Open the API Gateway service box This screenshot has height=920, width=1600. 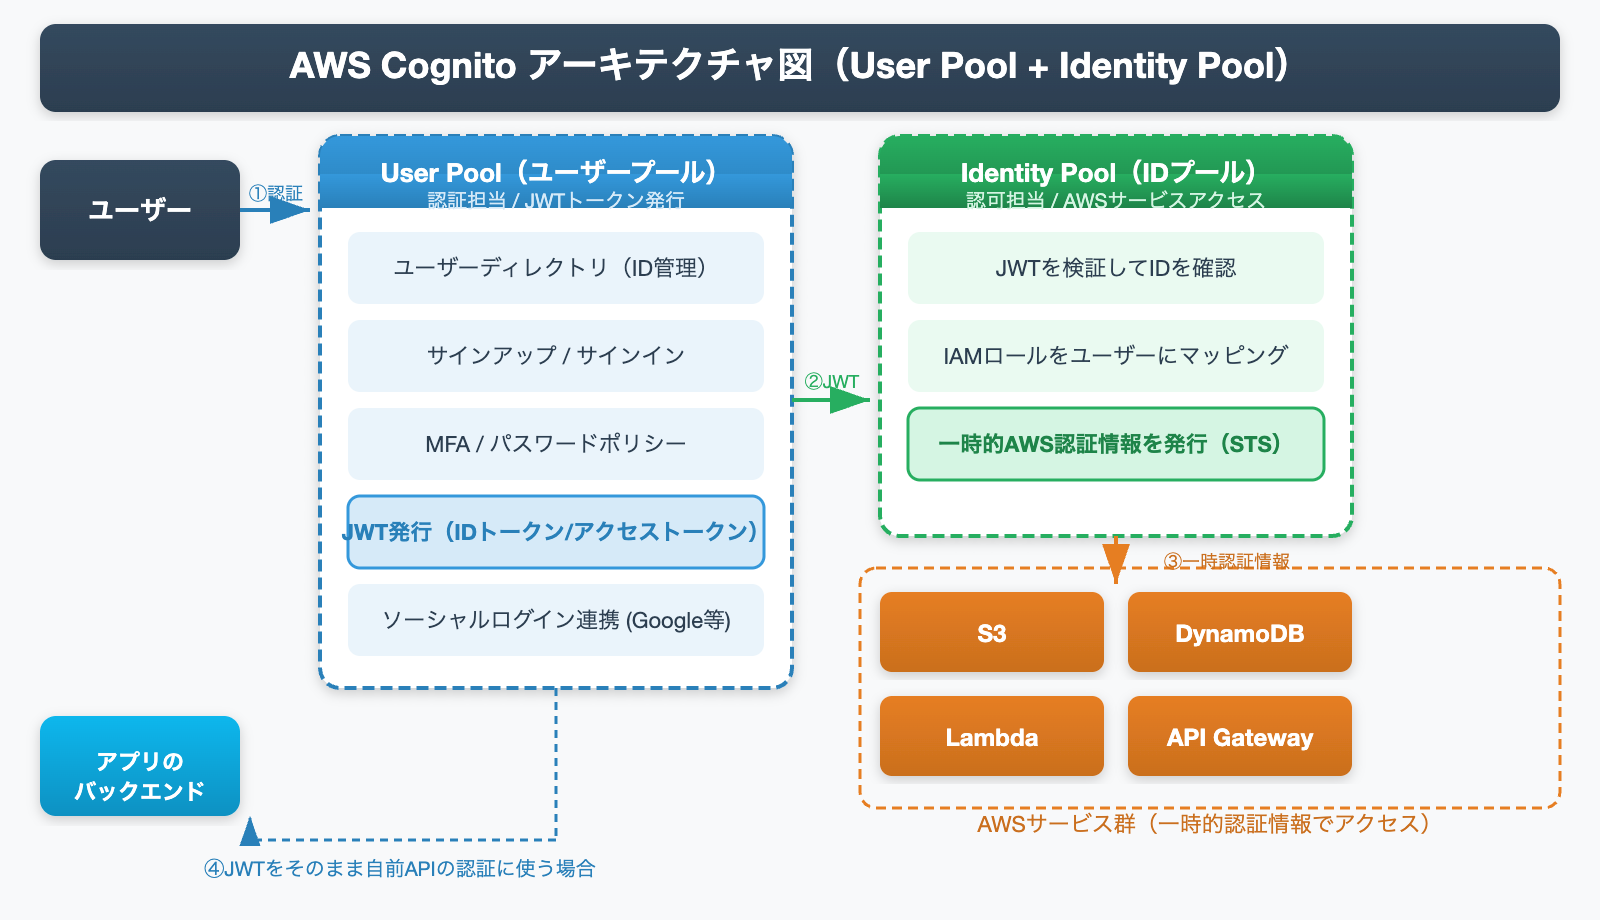click(x=1240, y=737)
